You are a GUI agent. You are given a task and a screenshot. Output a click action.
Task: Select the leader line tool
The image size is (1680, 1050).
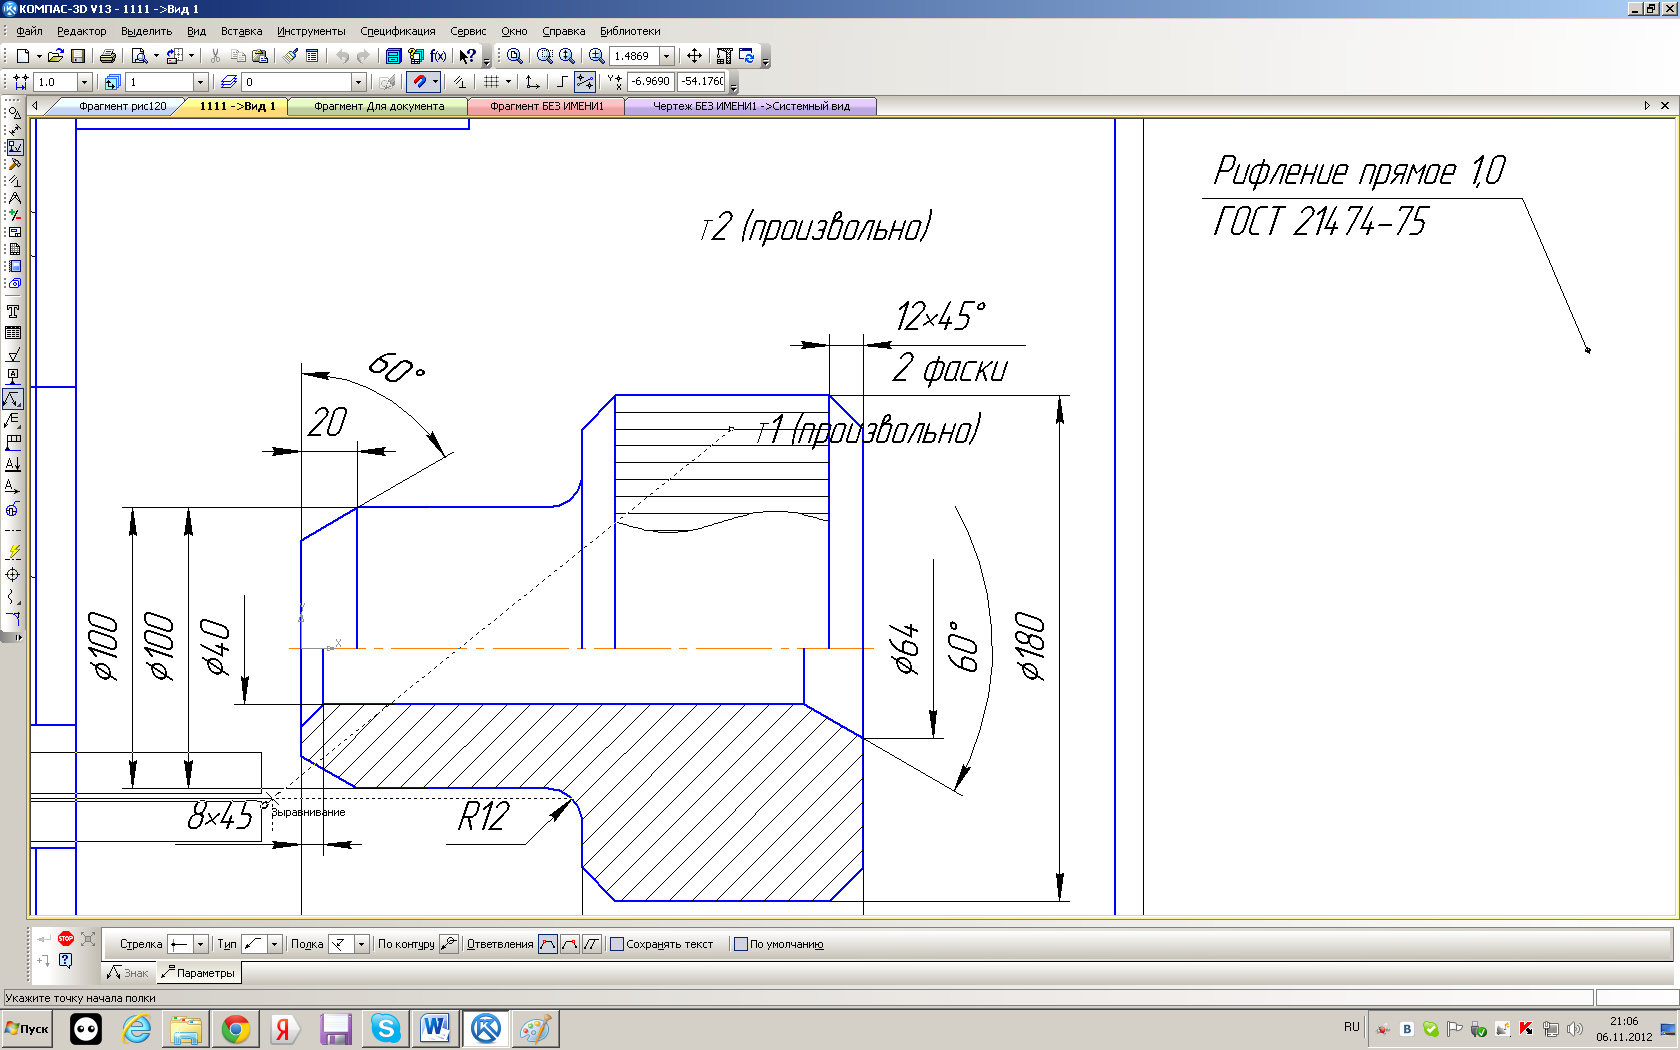[13, 399]
